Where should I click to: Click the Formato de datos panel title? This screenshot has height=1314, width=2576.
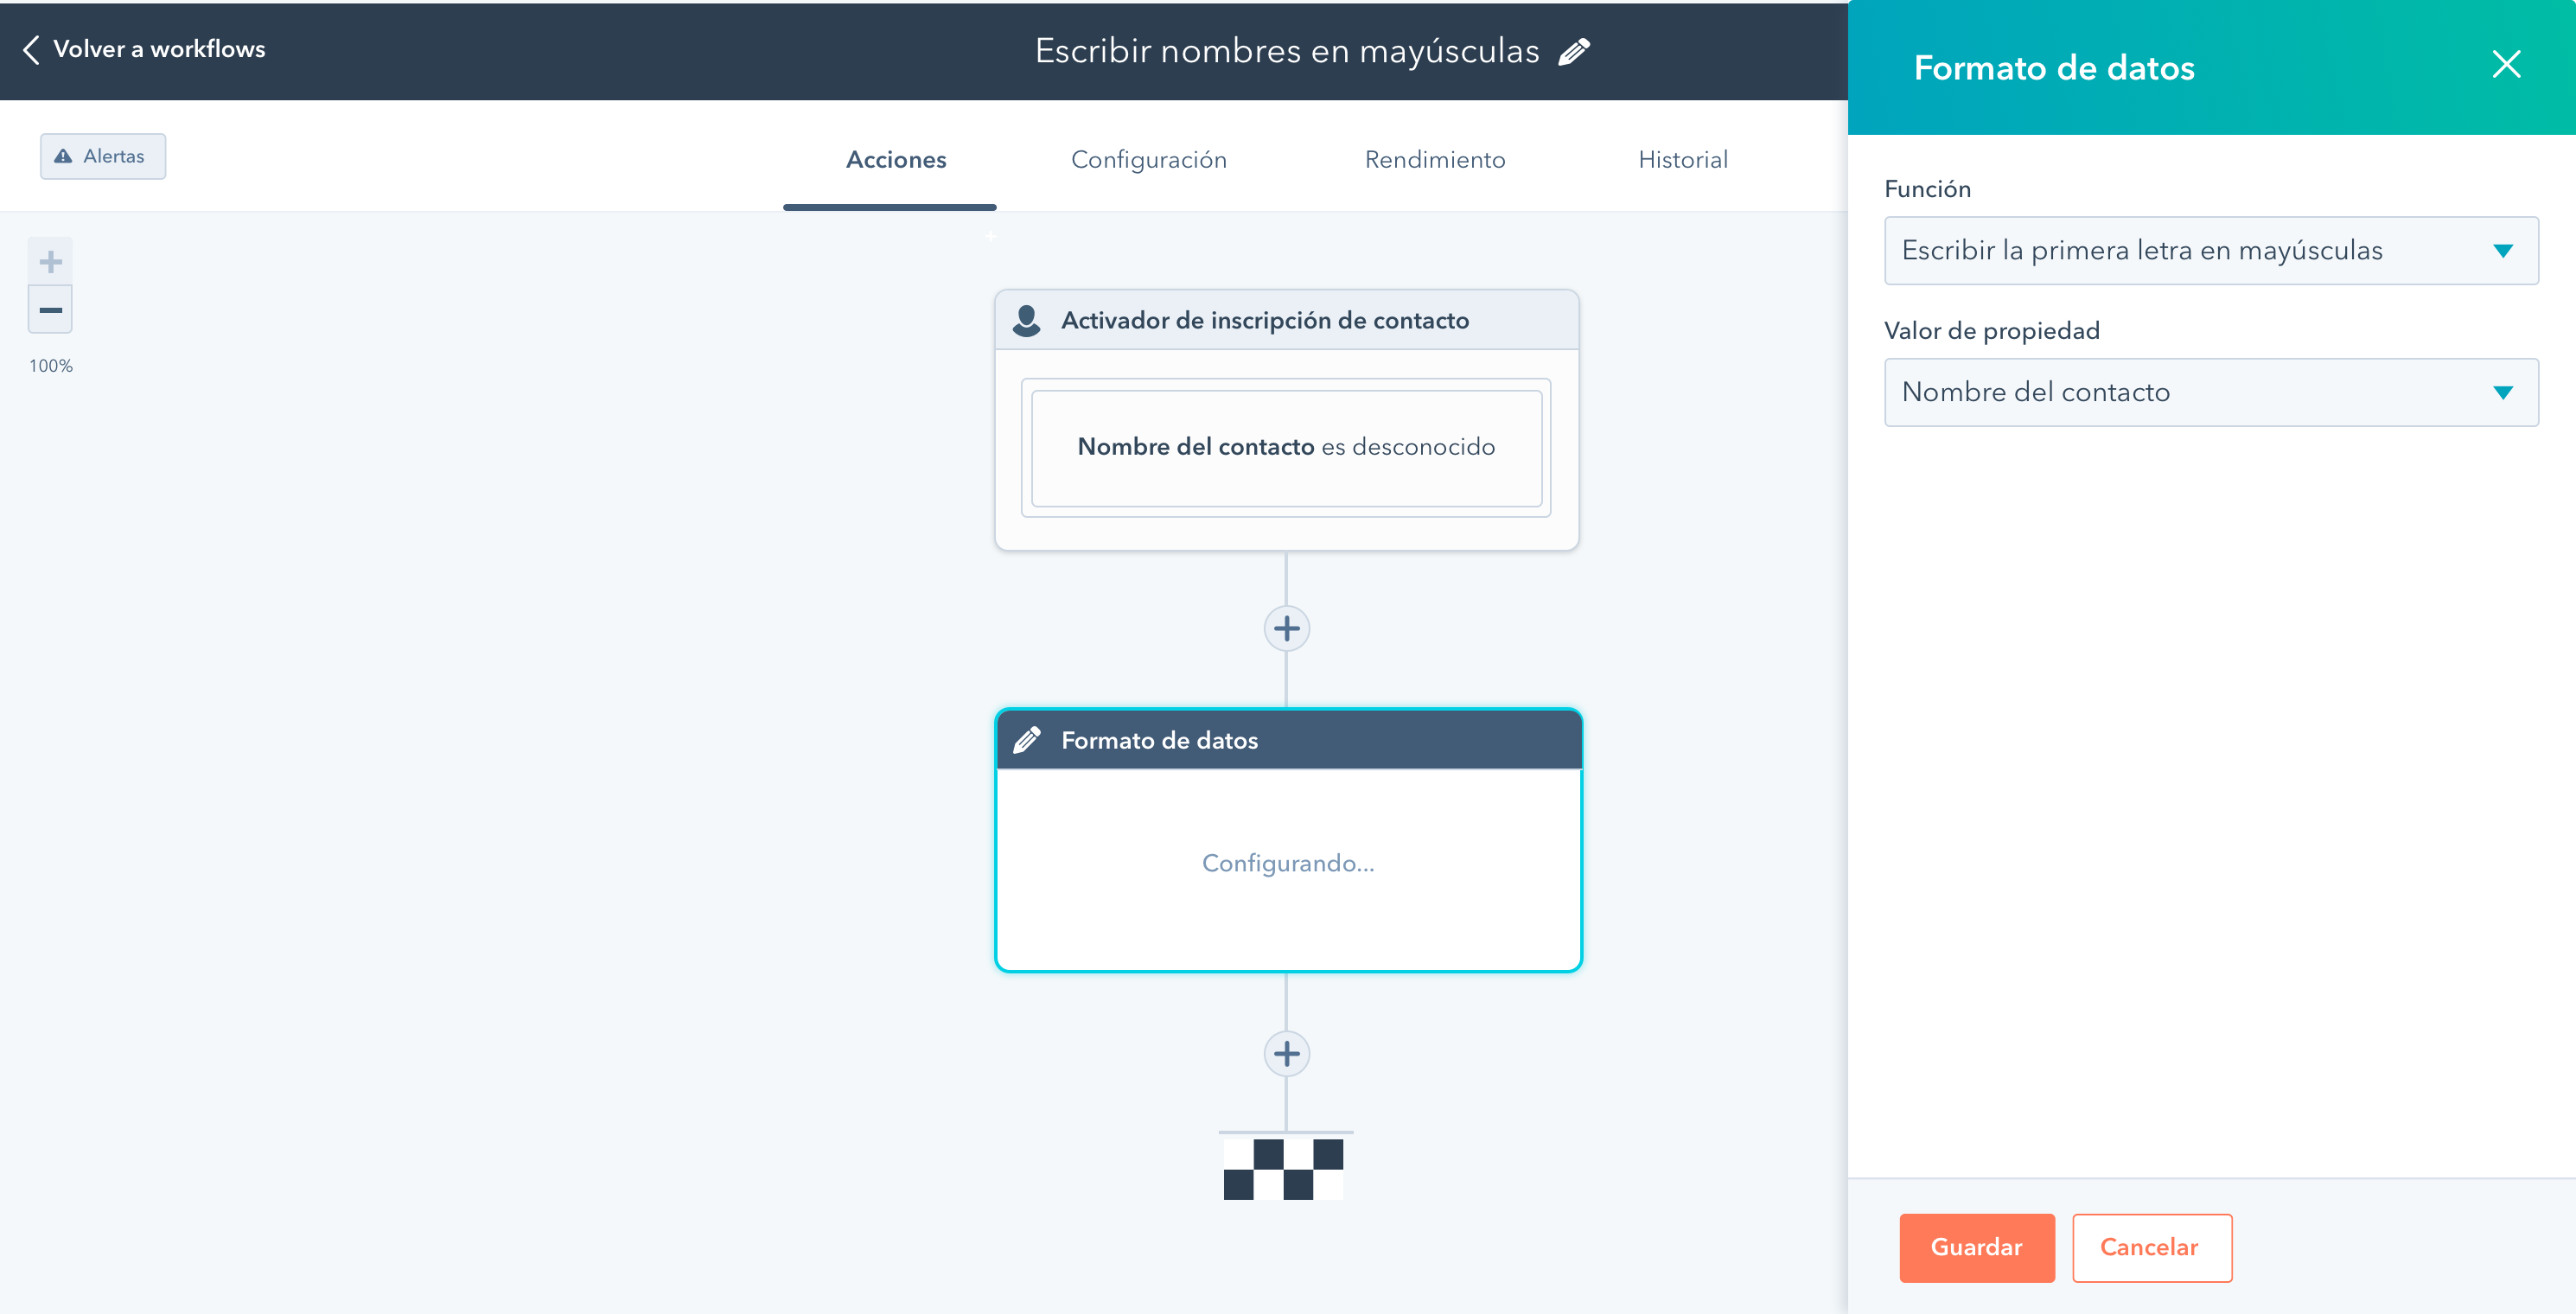pos(2053,68)
